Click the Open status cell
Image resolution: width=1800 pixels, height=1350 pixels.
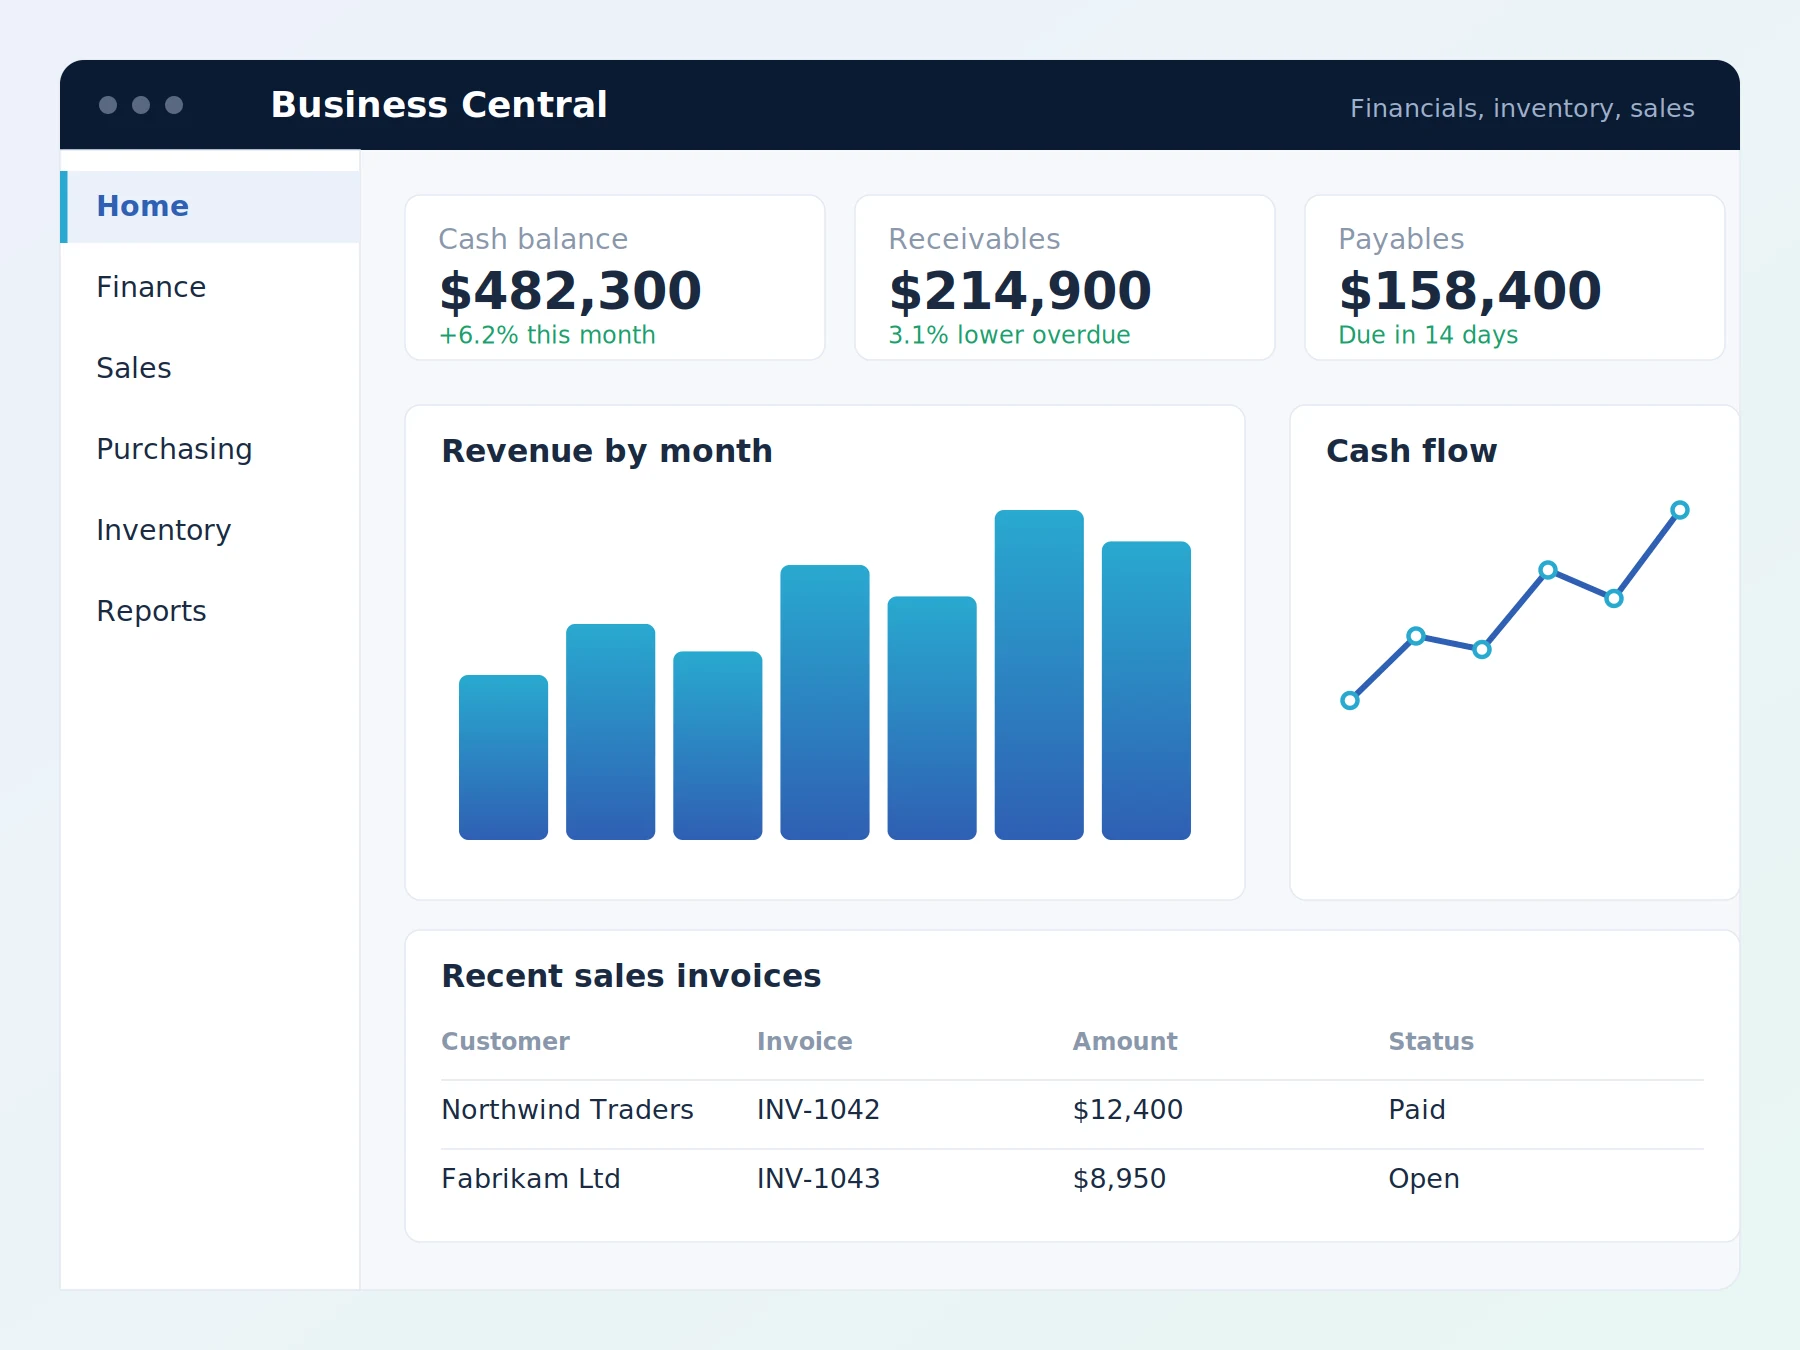[1424, 1179]
